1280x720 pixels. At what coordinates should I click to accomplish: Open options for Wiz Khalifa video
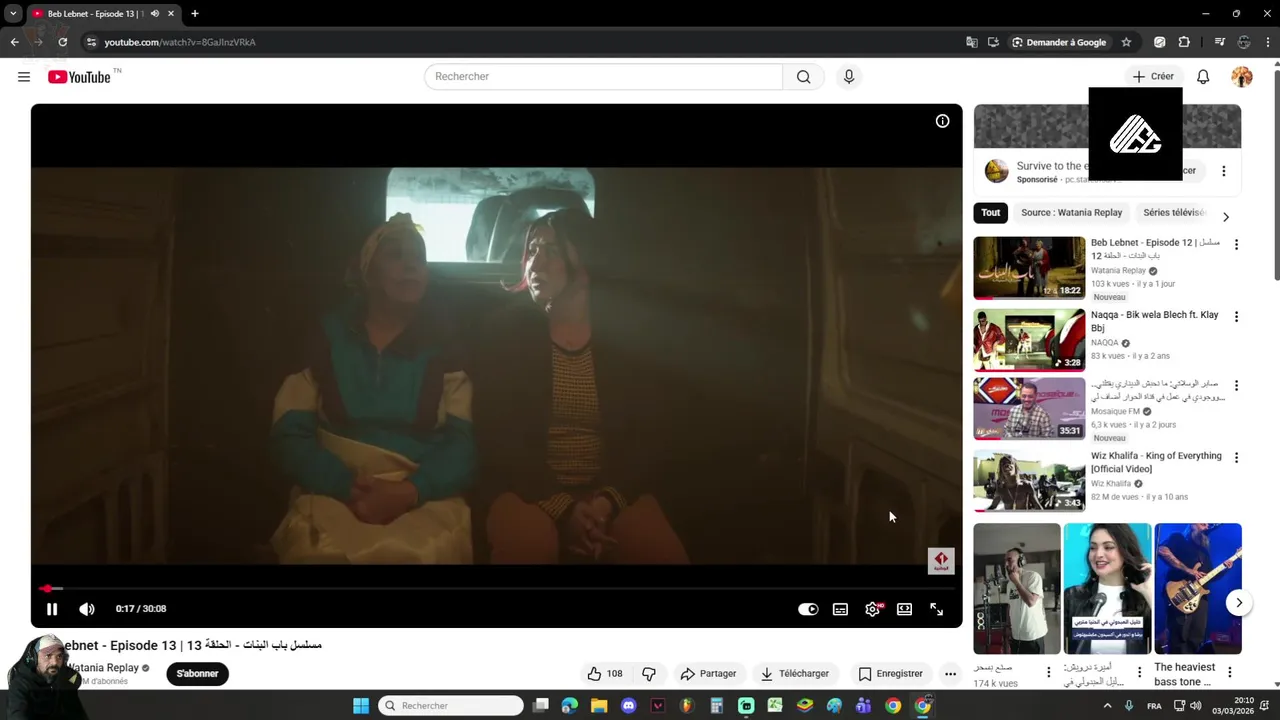tap(1236, 458)
